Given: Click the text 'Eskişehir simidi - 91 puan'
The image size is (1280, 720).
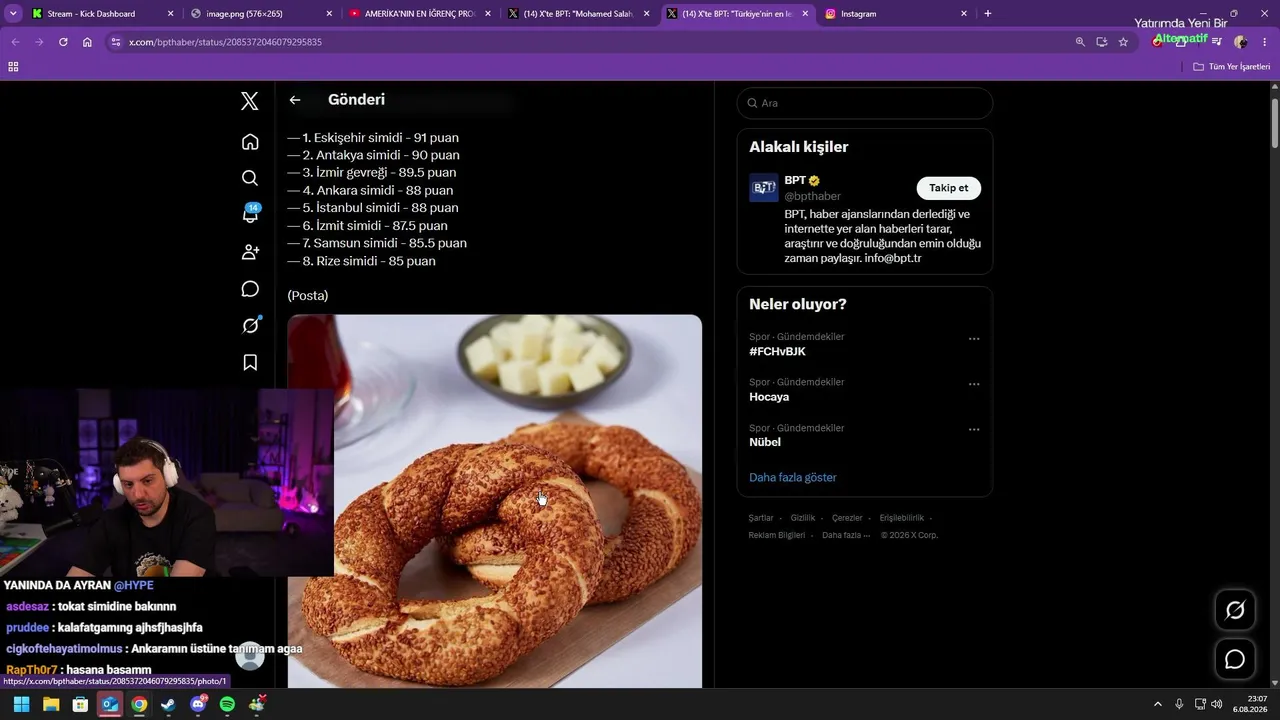Looking at the screenshot, I should 386,138.
